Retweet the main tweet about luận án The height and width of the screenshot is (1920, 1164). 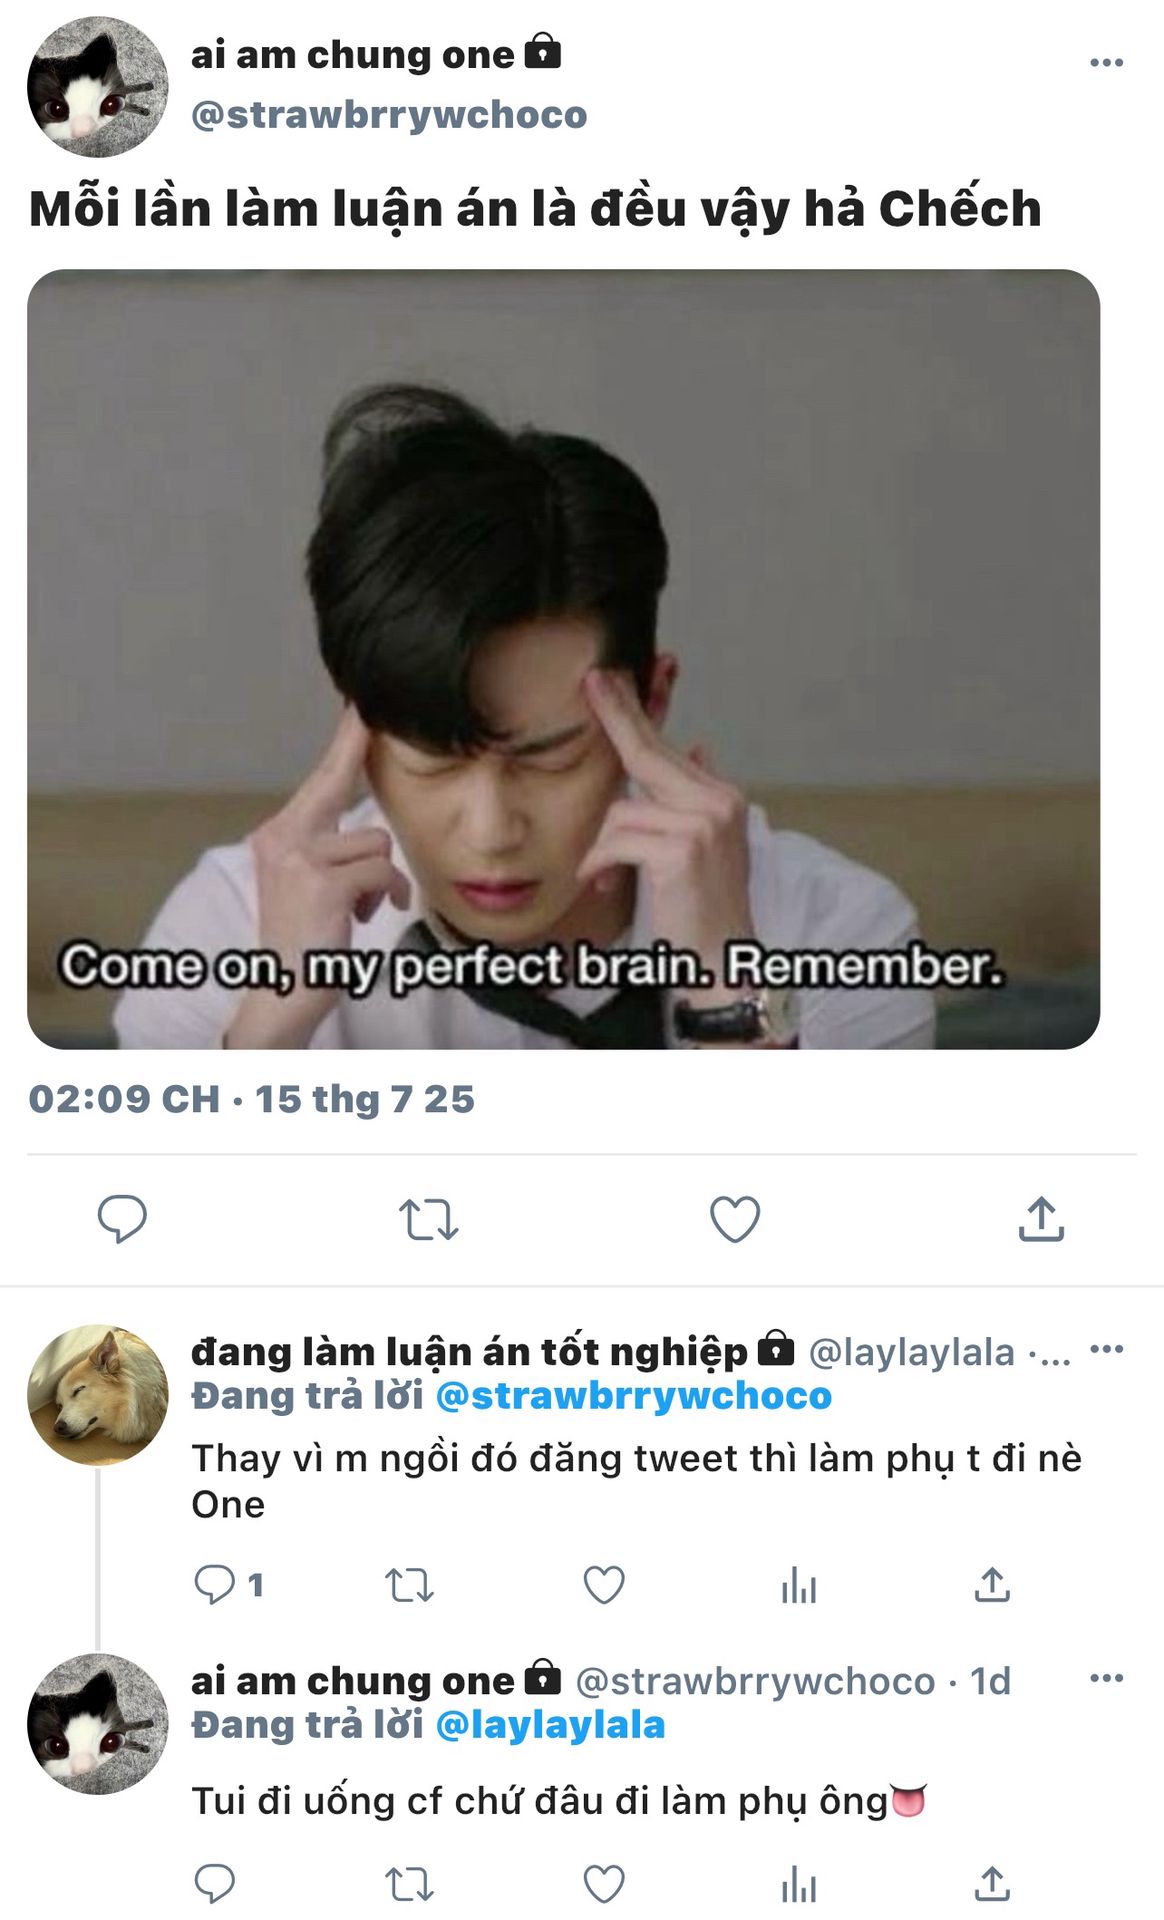coord(429,1220)
